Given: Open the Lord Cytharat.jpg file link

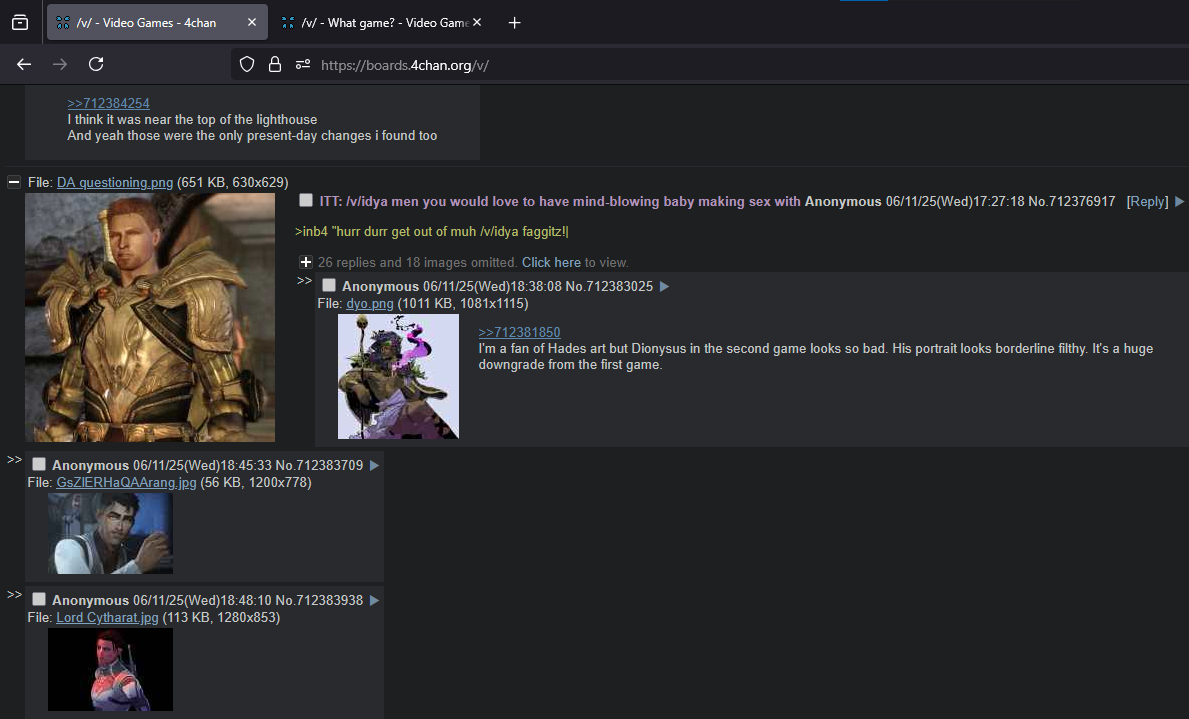Looking at the screenshot, I should [x=107, y=617].
